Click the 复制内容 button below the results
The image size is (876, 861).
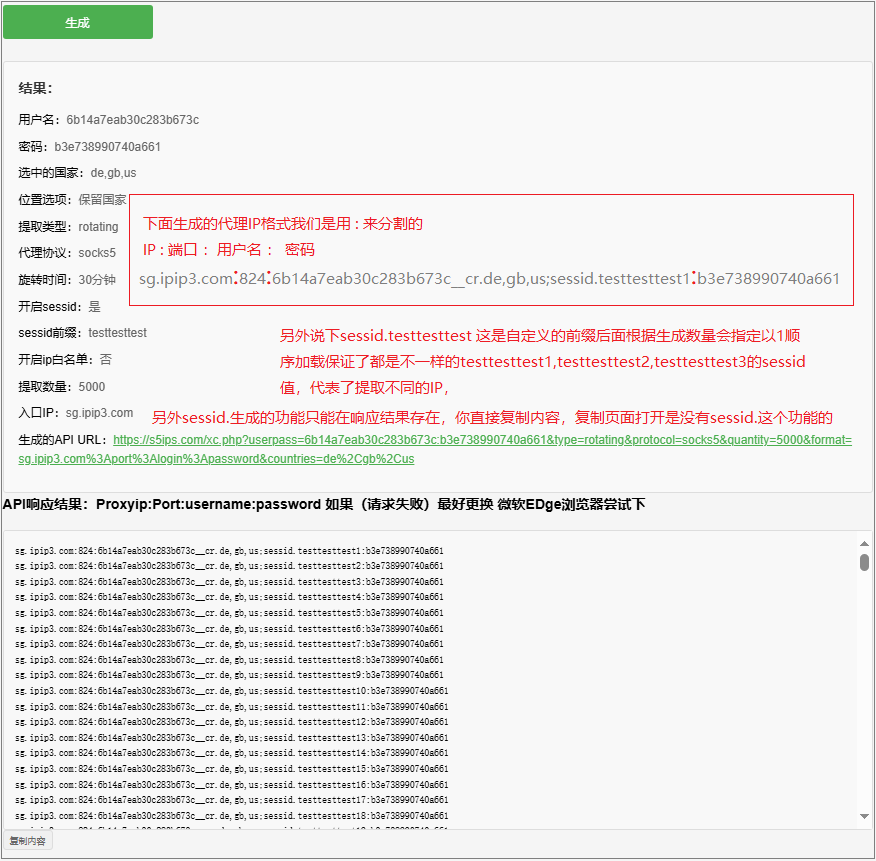point(28,841)
